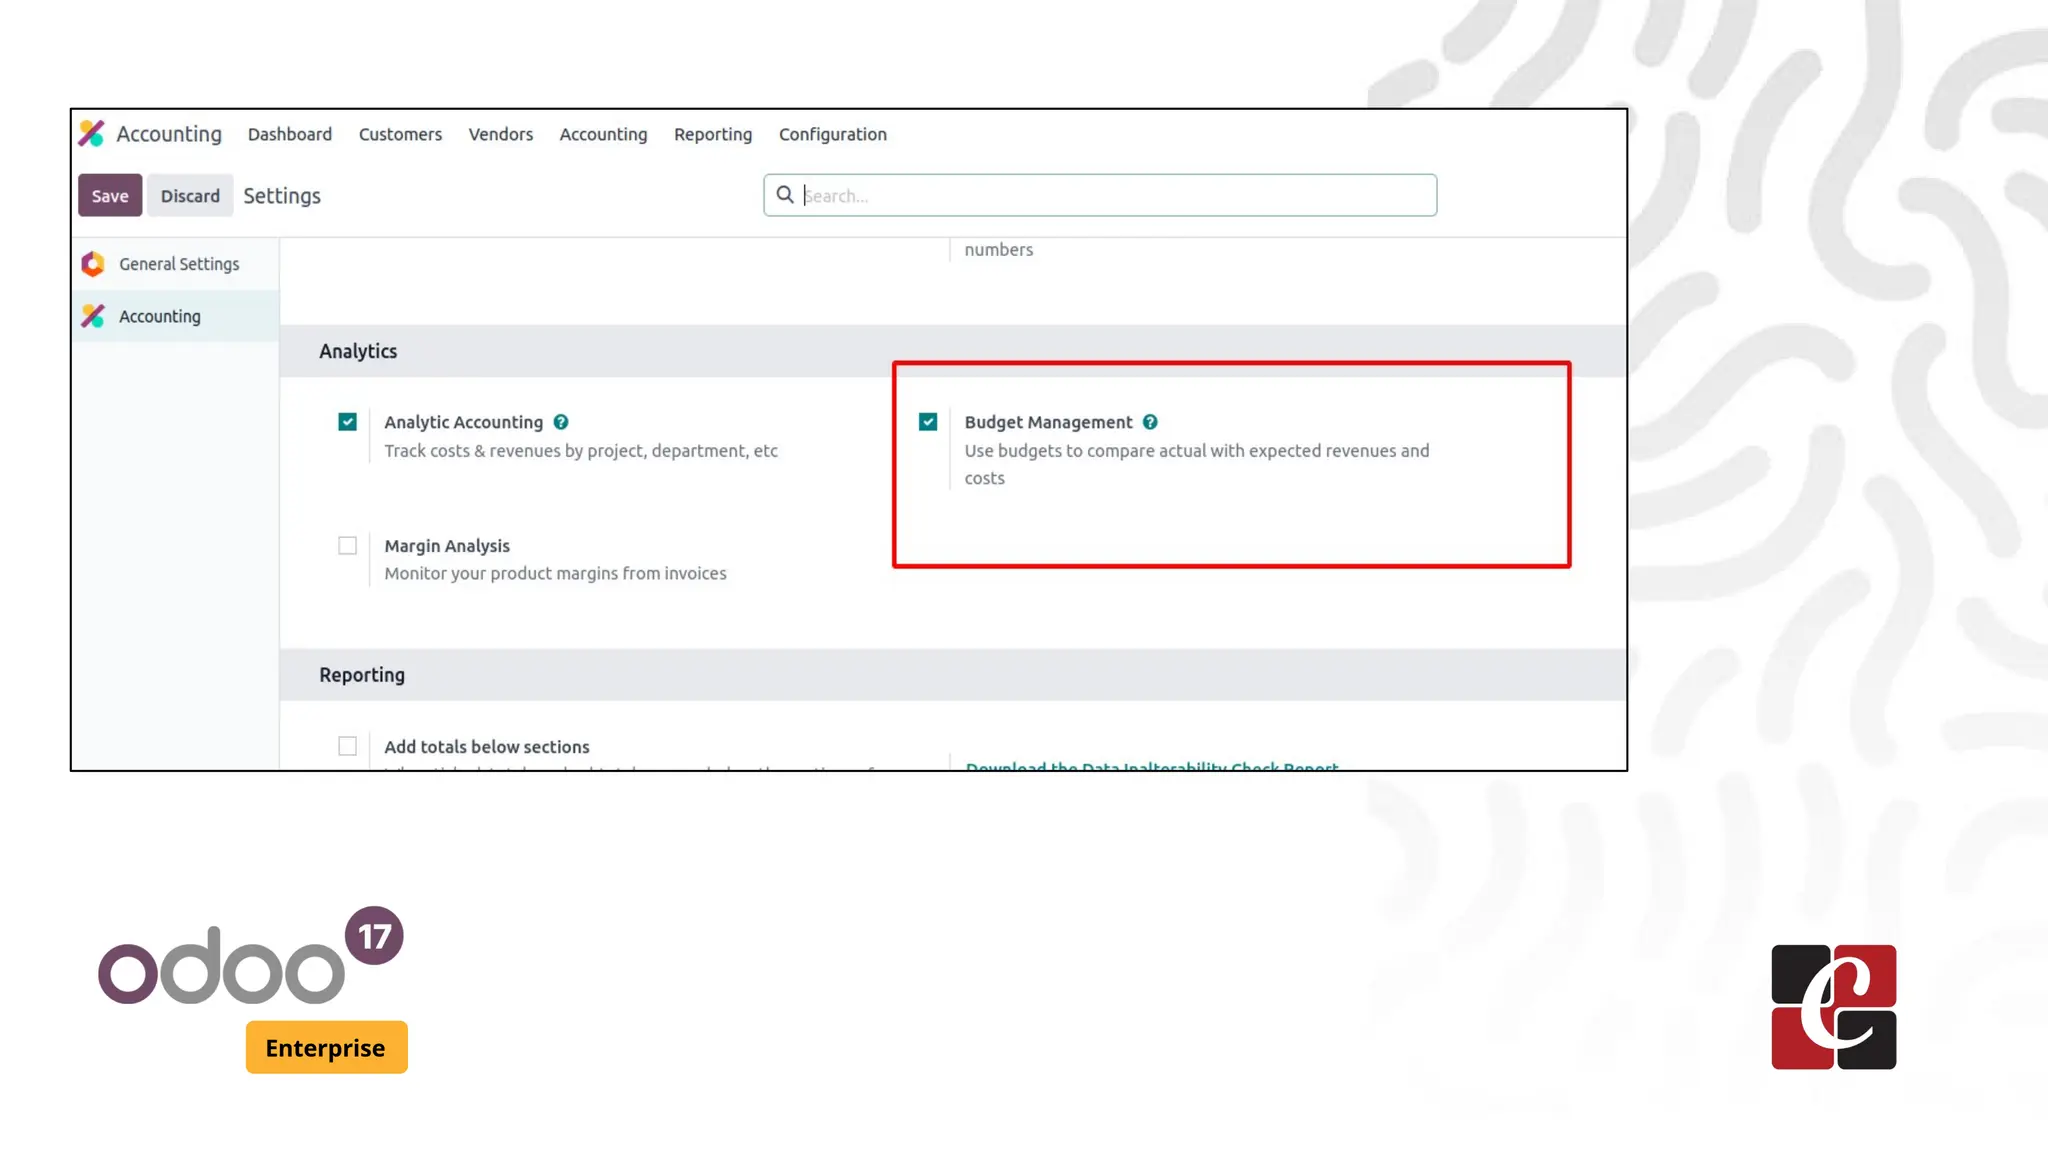The width and height of the screenshot is (2048, 1152).
Task: Click the red and black C logo
Action: 1833,1007
